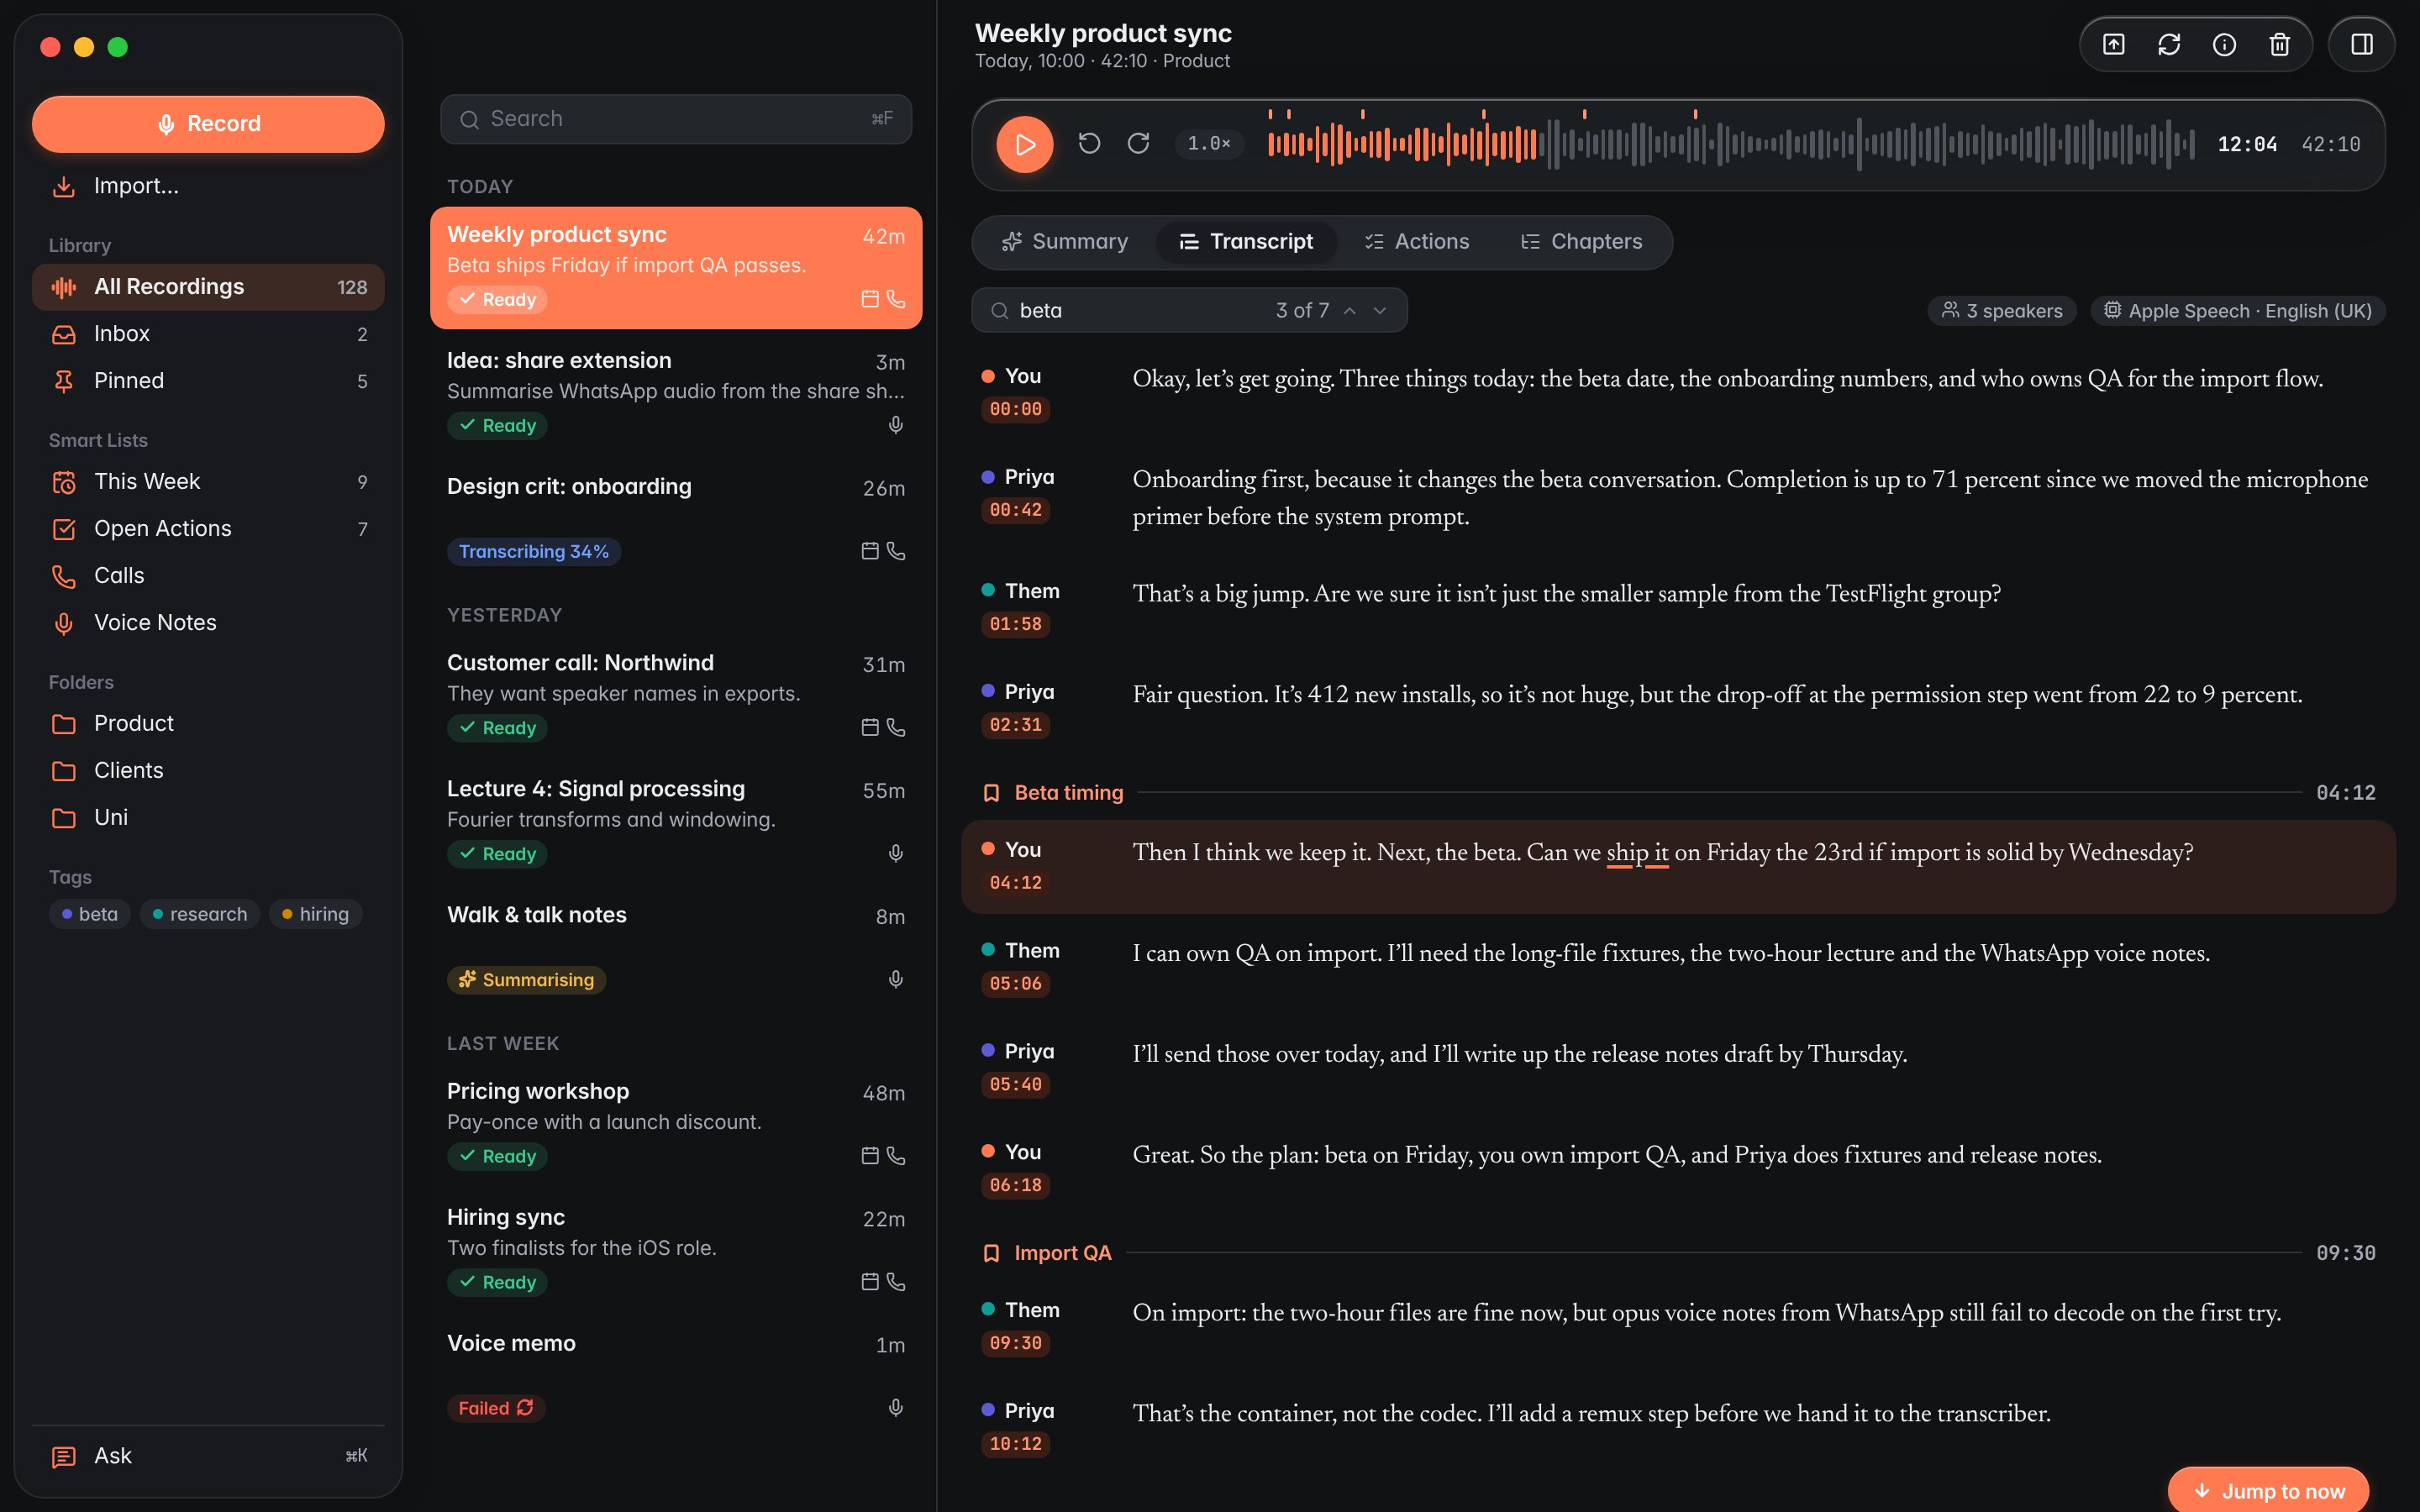The width and height of the screenshot is (2420, 1512).
Task: Go to the next search match chevron
Action: [x=1380, y=311]
